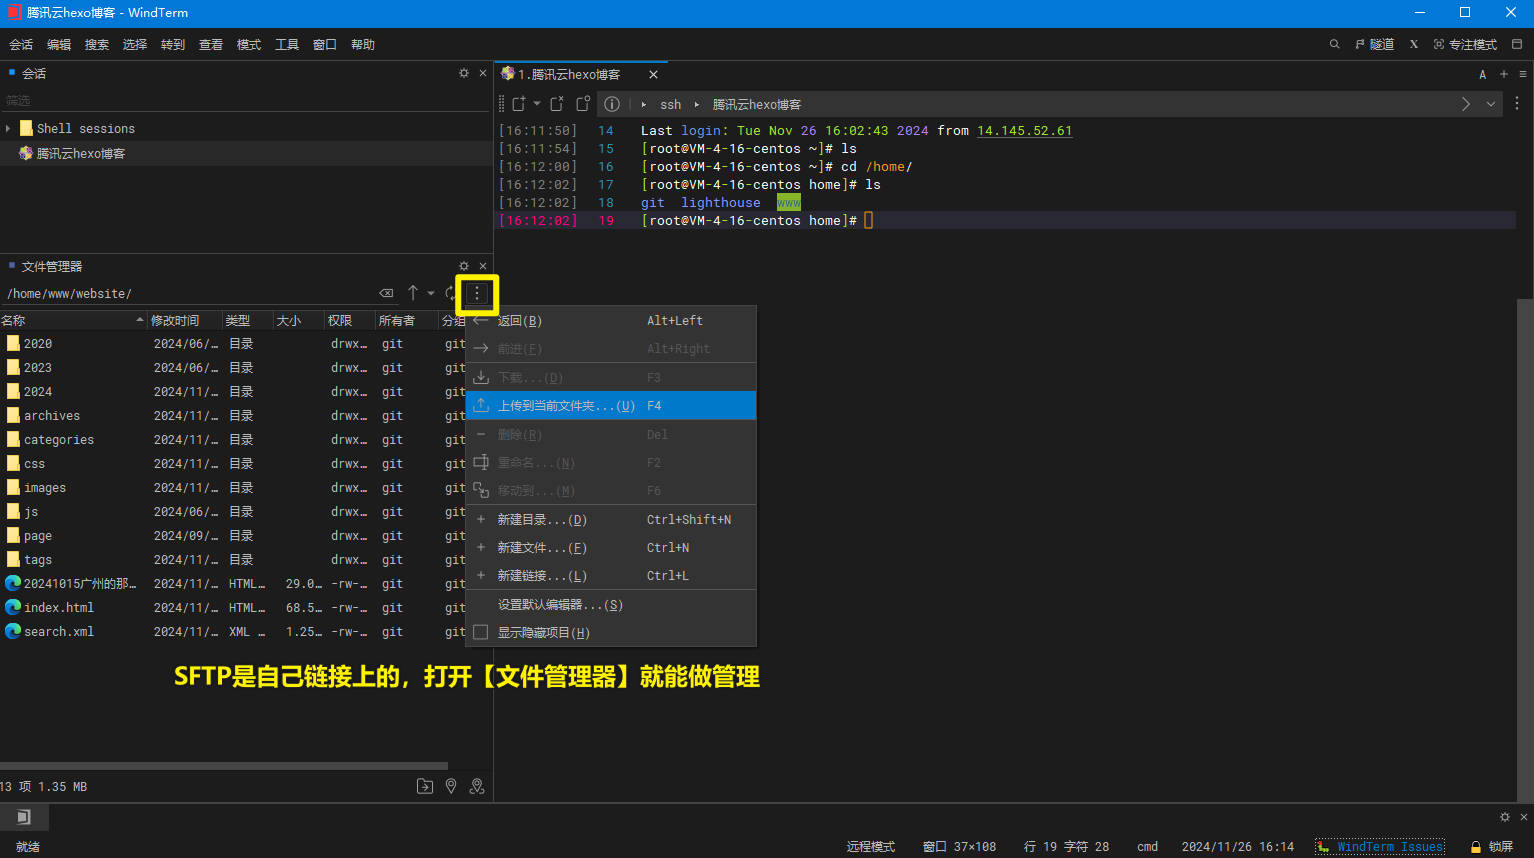Close the 文件管理器 panel
The image size is (1534, 858).
click(483, 266)
